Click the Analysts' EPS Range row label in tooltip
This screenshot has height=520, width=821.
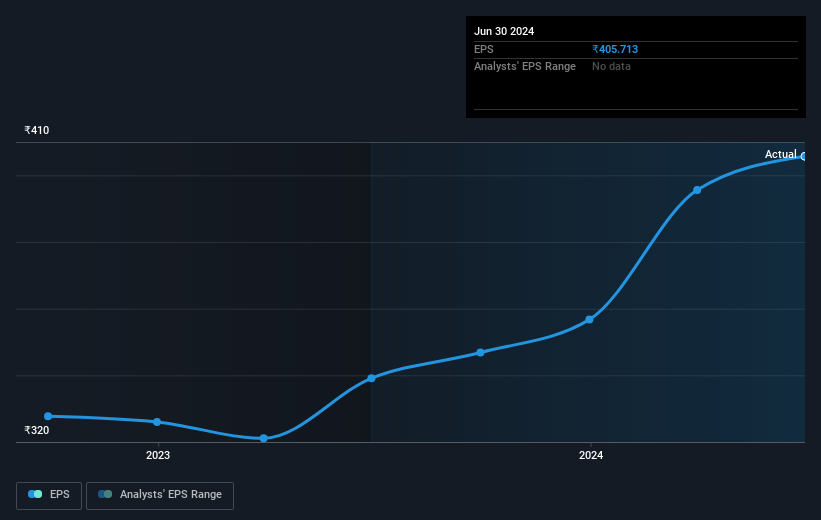coord(525,67)
